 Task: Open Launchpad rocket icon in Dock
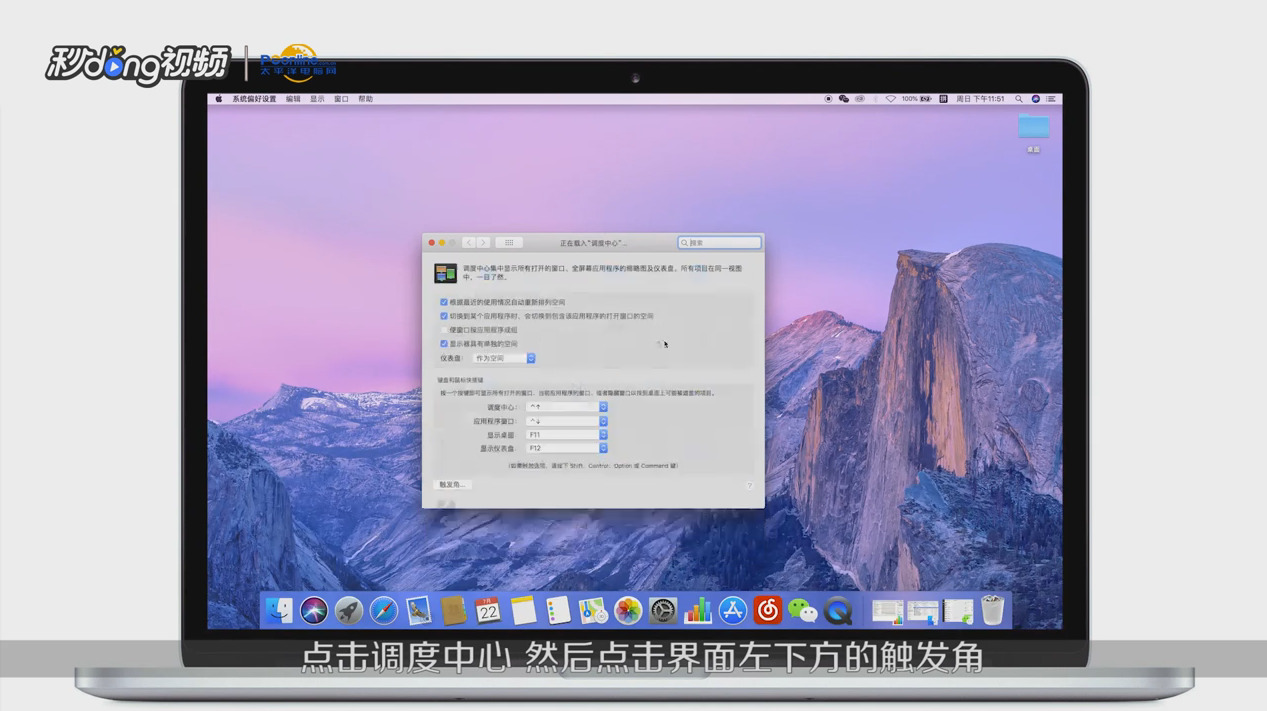349,610
